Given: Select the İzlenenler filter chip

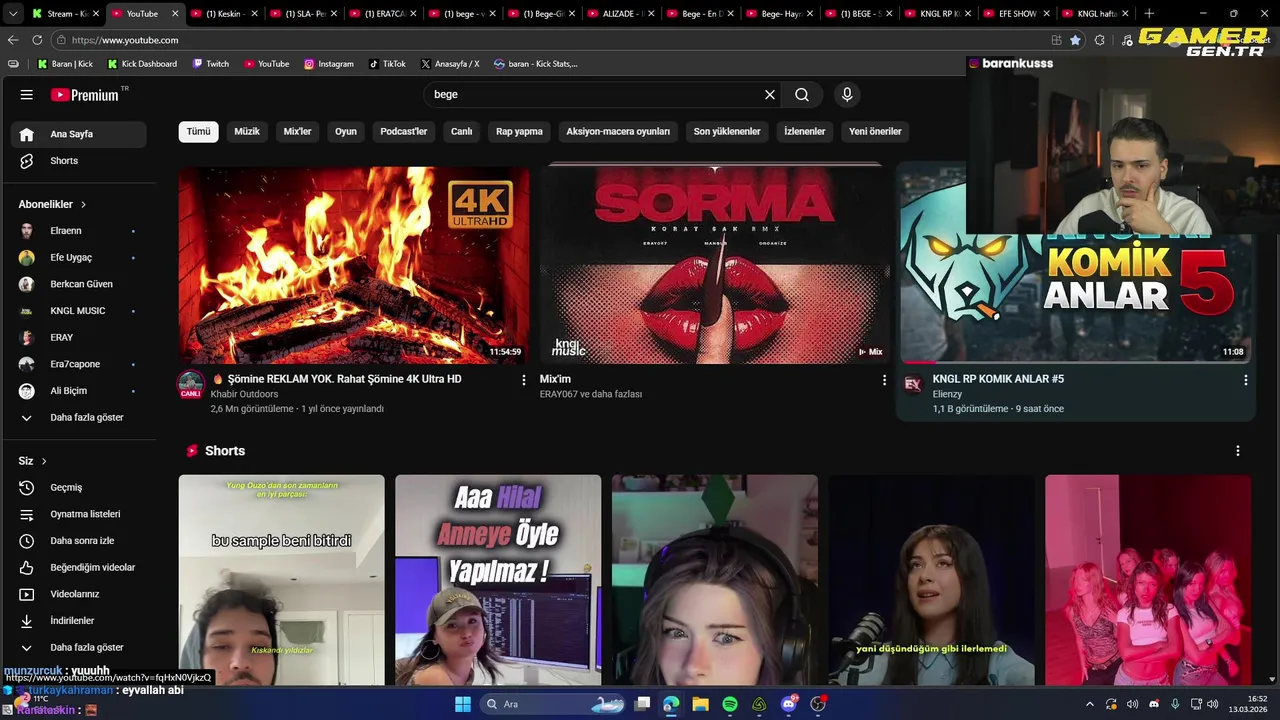Looking at the screenshot, I should (x=805, y=131).
